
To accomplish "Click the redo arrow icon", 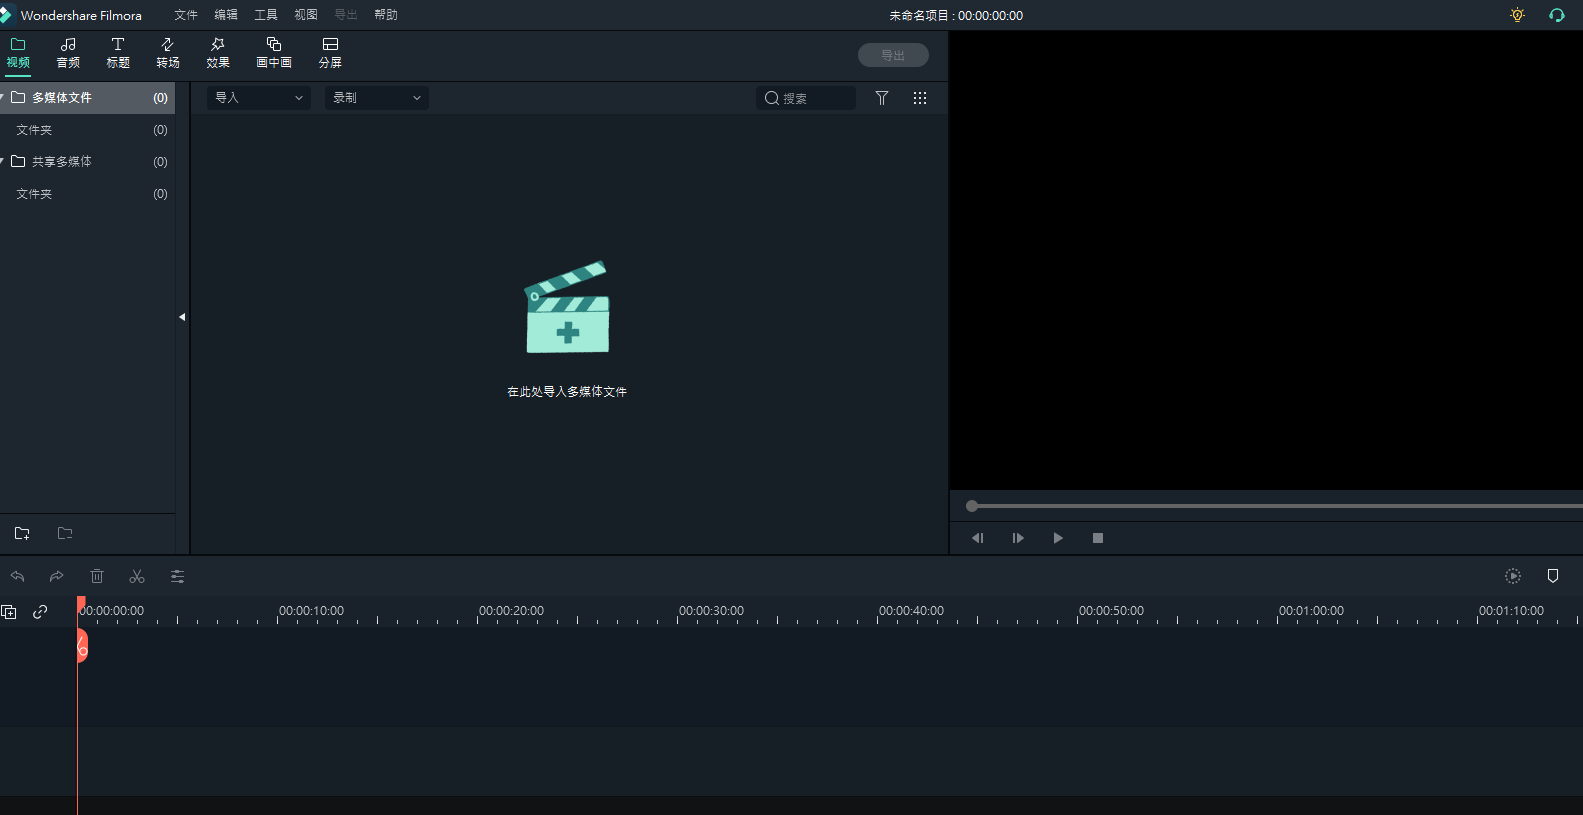I will click(x=57, y=576).
